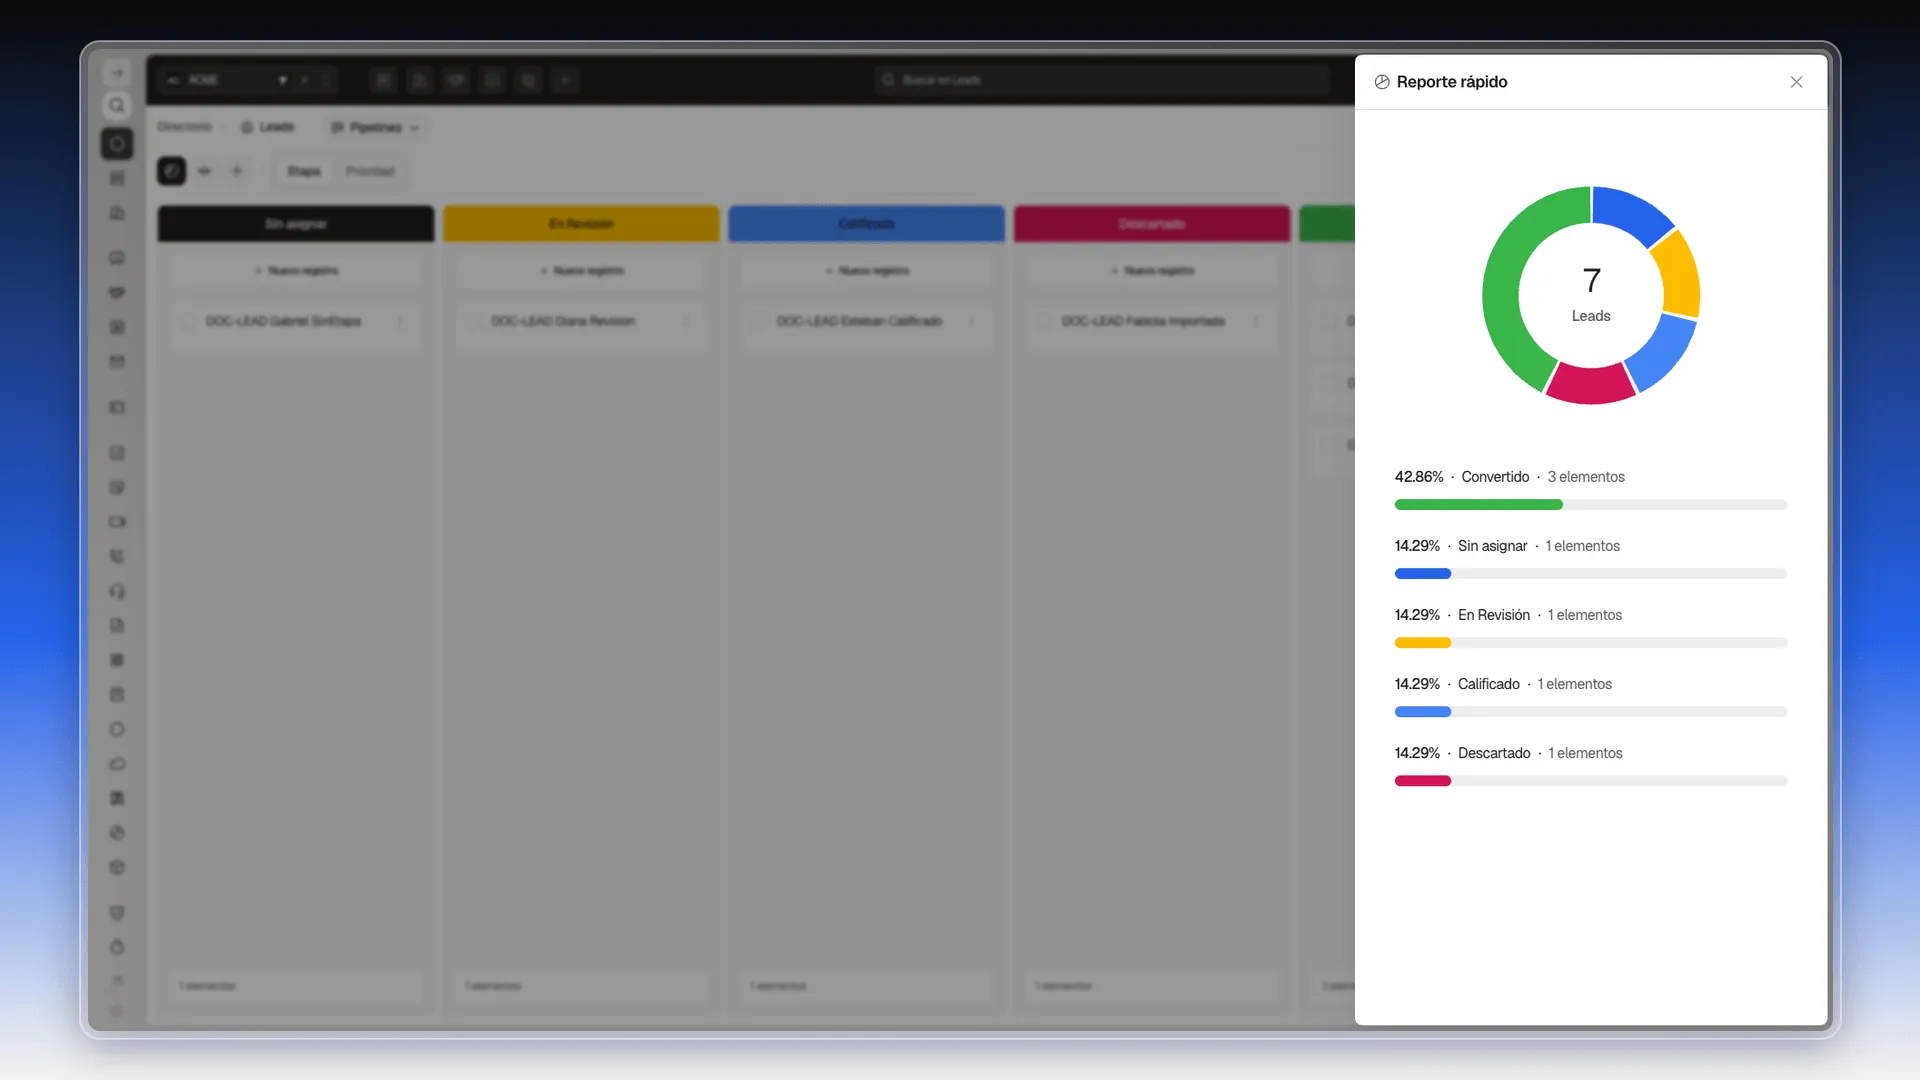
Task: Click the green Convertido progress bar
Action: [1478, 505]
